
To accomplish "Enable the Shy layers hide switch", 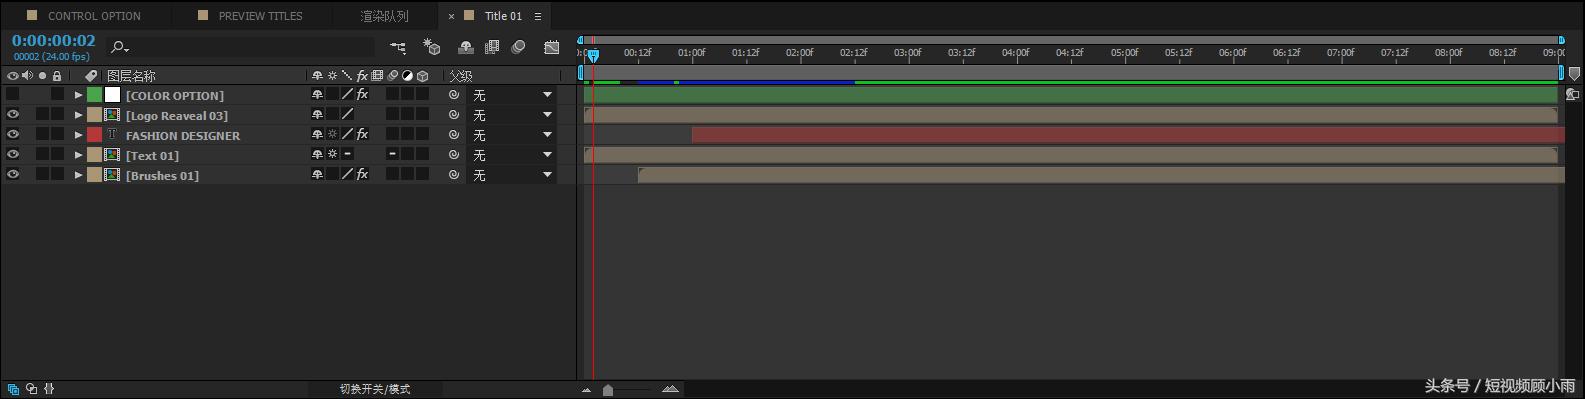I will [x=465, y=47].
